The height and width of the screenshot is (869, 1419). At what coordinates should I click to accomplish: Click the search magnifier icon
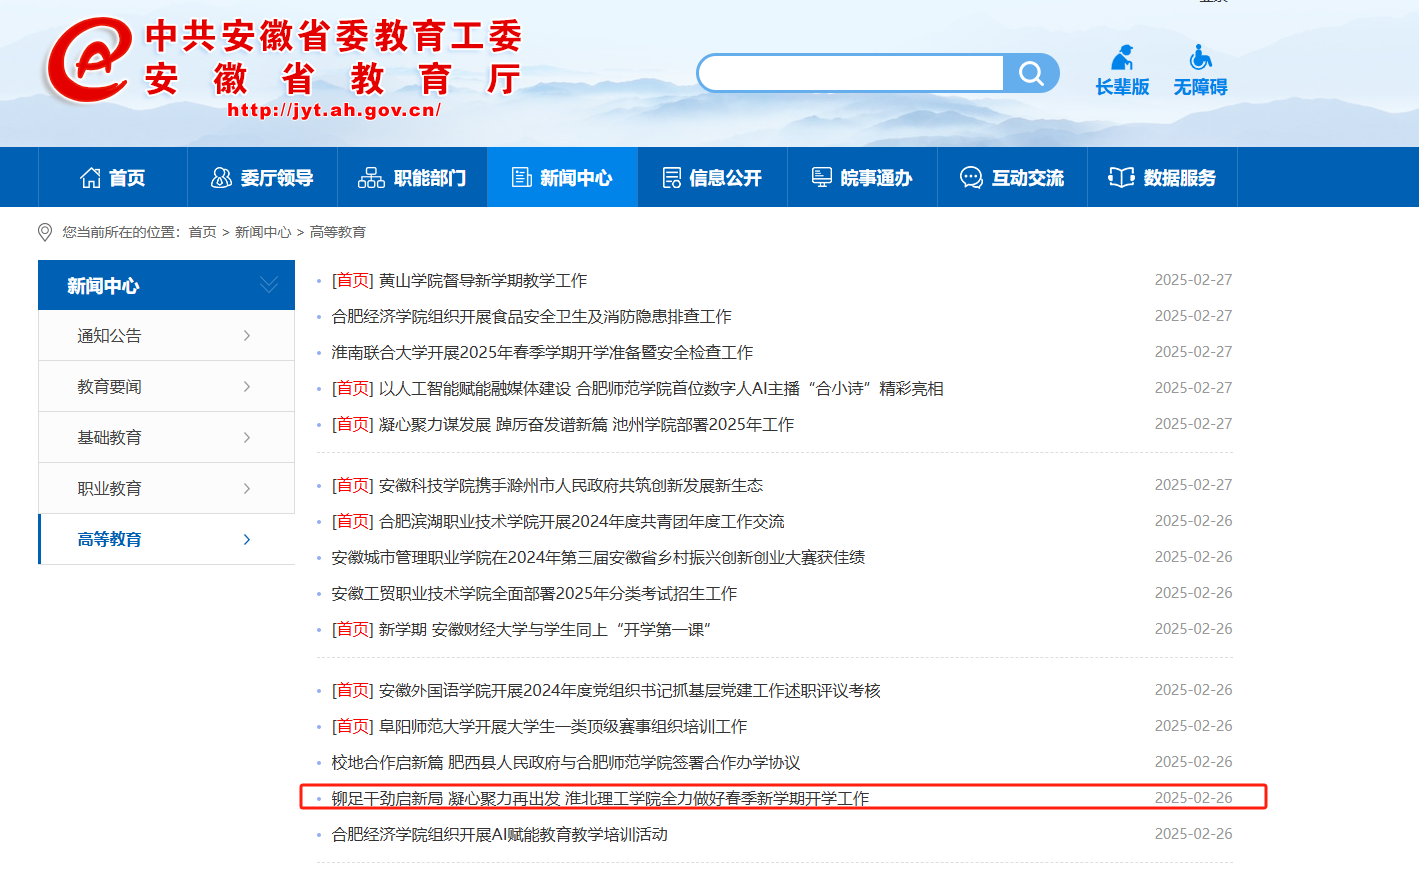[1031, 73]
